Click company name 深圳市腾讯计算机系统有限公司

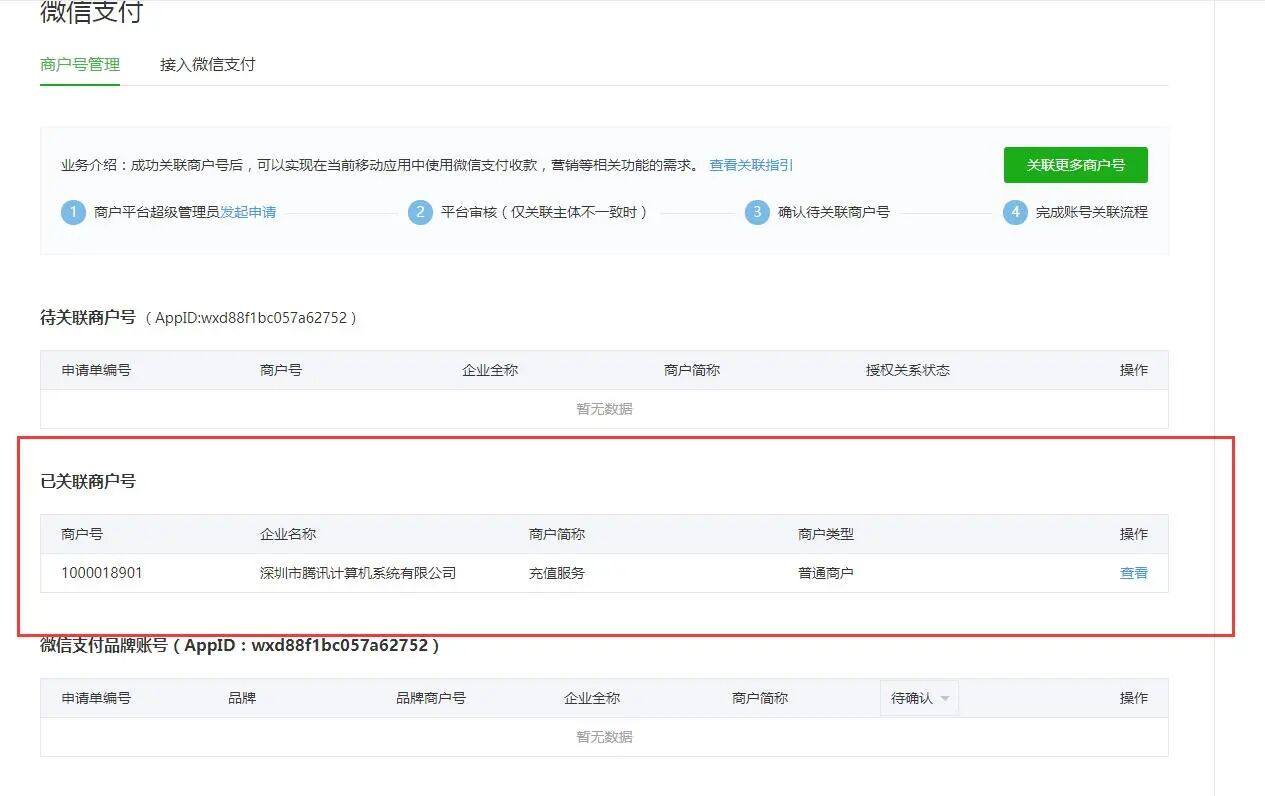coord(358,573)
